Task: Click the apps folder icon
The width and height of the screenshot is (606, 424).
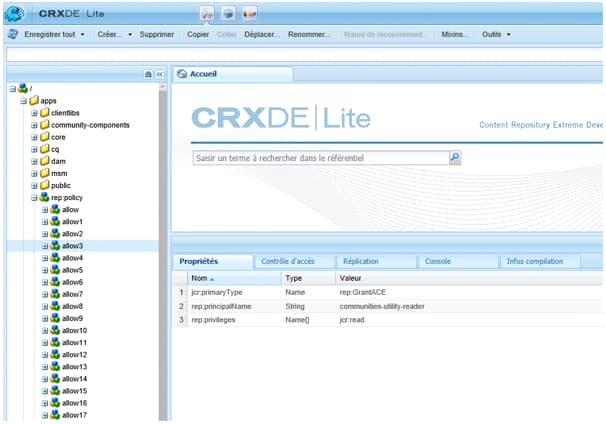Action: pyautogui.click(x=34, y=100)
